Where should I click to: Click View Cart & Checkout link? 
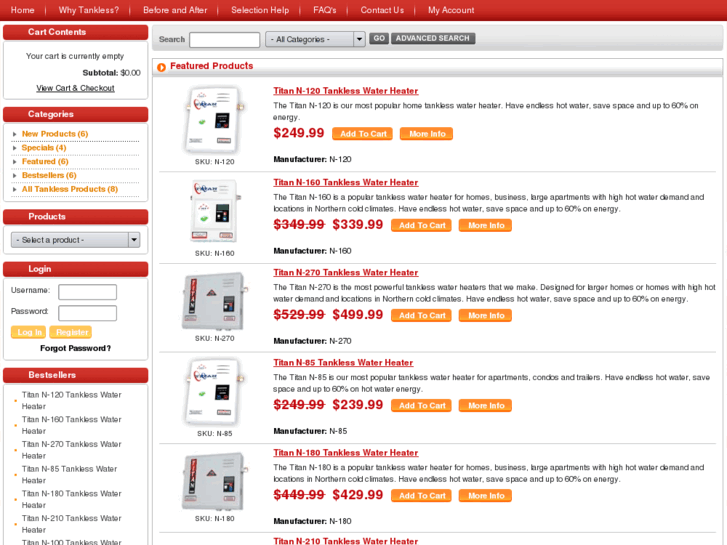pyautogui.click(x=75, y=88)
